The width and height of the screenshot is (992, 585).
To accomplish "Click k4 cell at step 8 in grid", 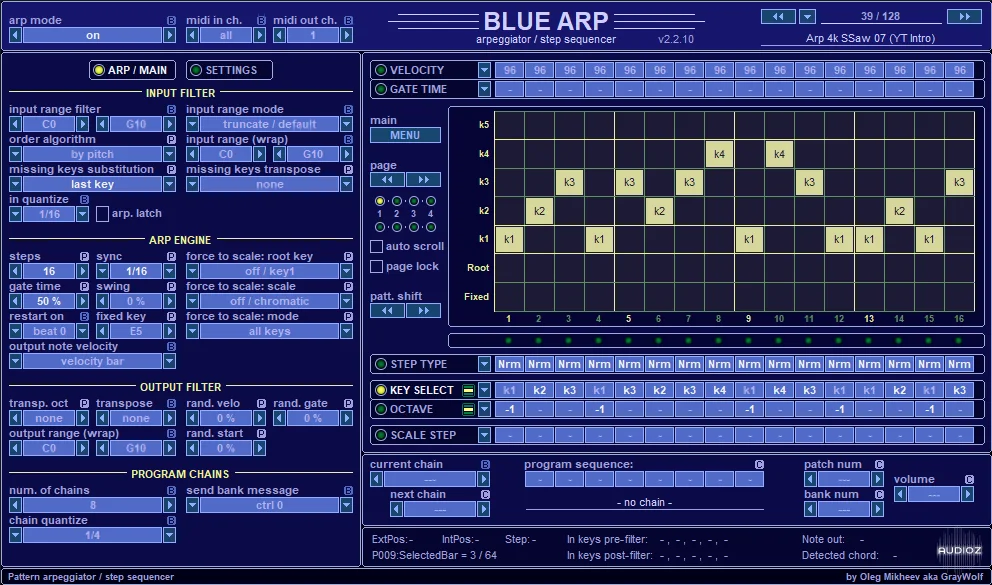I will 719,154.
